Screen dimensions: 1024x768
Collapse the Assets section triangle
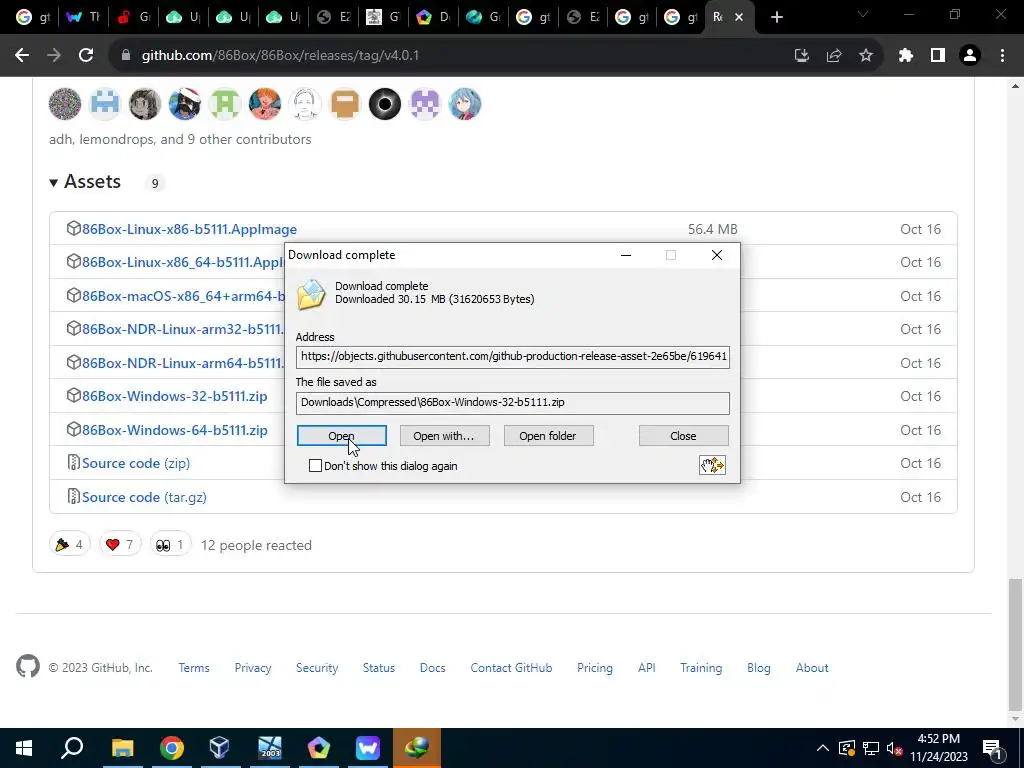coord(54,182)
